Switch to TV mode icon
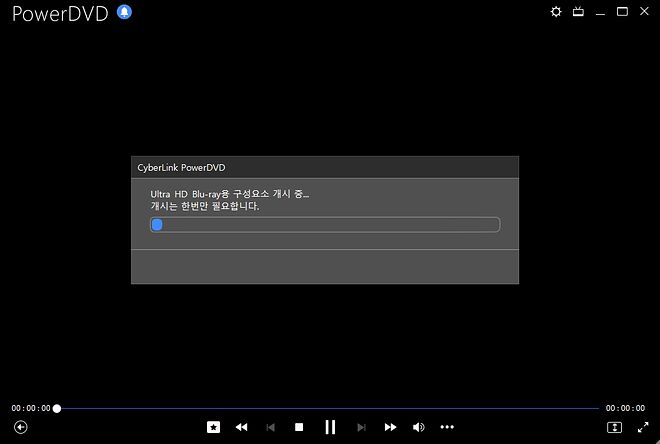 (578, 11)
